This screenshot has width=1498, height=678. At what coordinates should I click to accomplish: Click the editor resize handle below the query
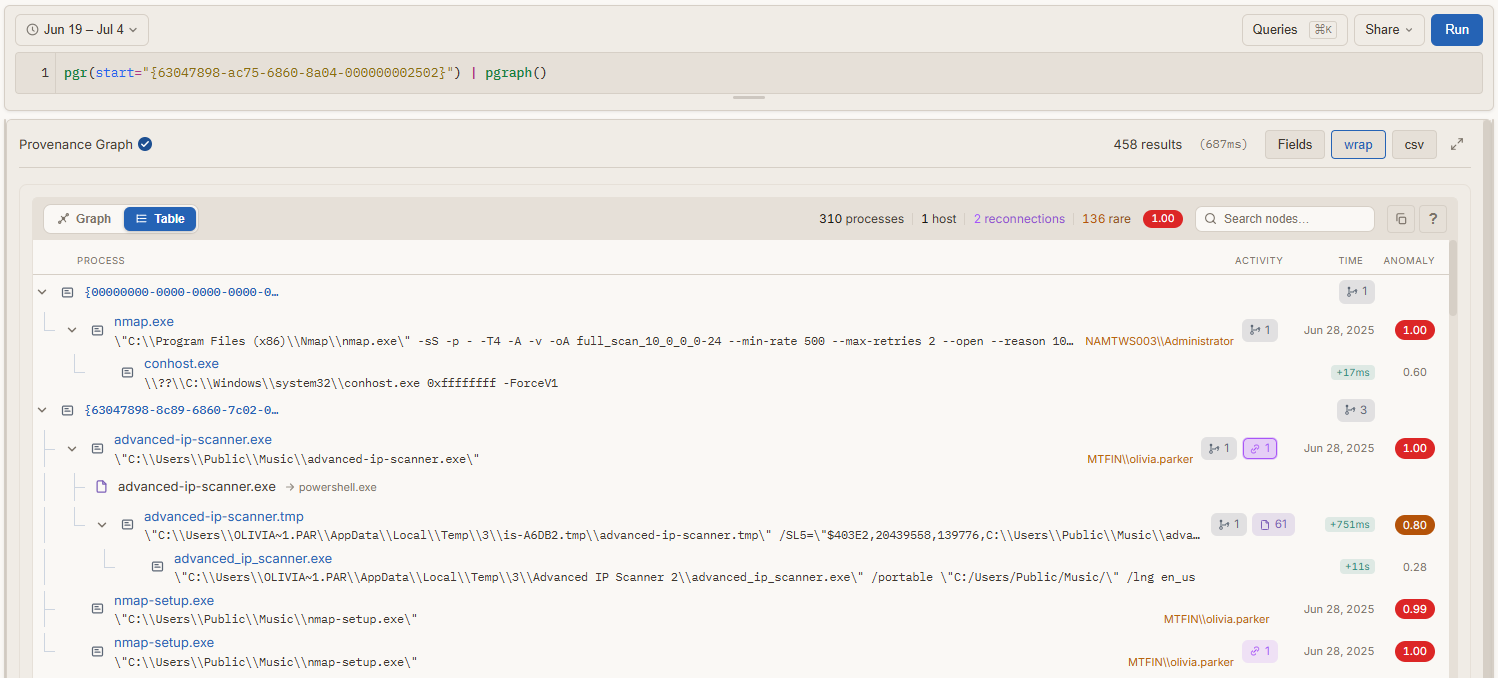(749, 98)
